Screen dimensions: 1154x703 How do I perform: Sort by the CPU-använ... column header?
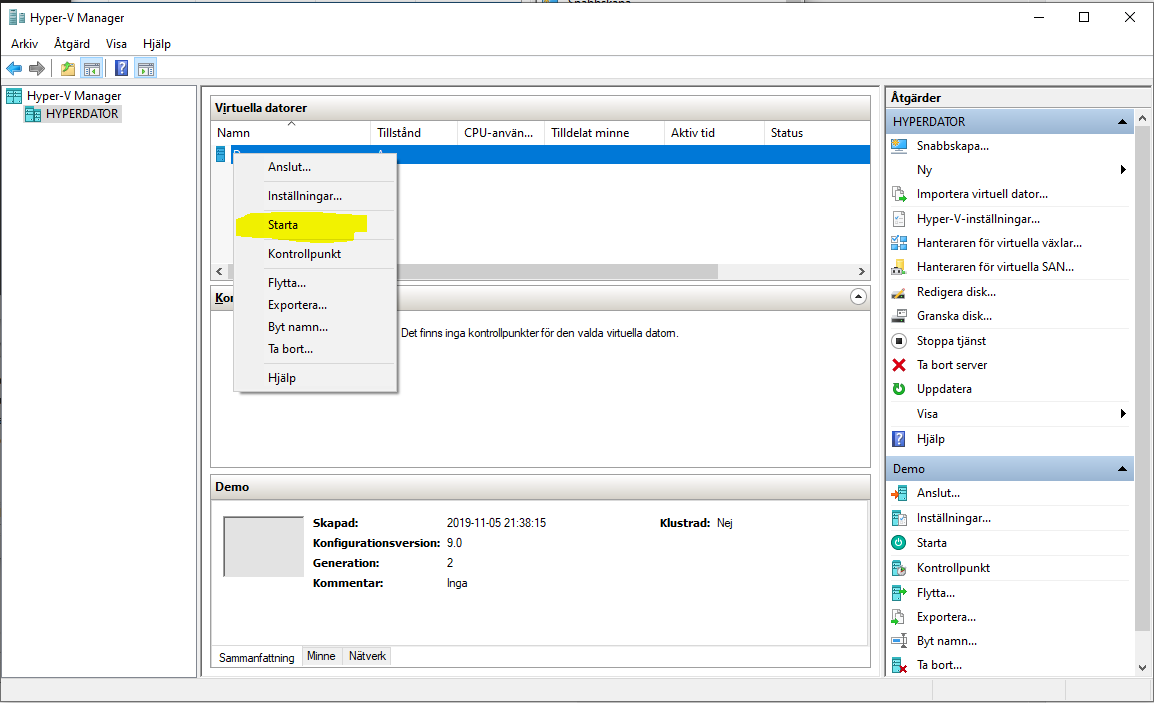tap(501, 133)
